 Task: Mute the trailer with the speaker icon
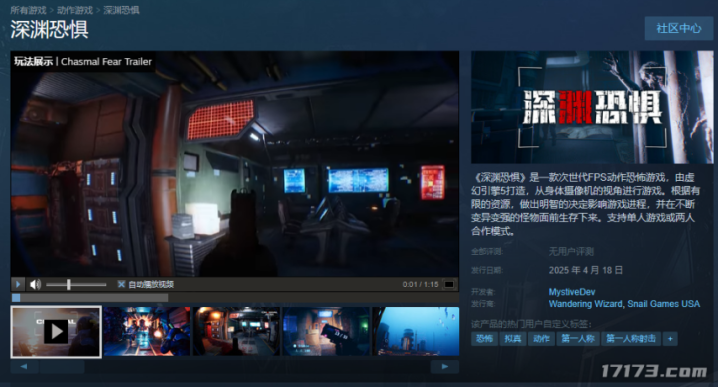pyautogui.click(x=35, y=284)
